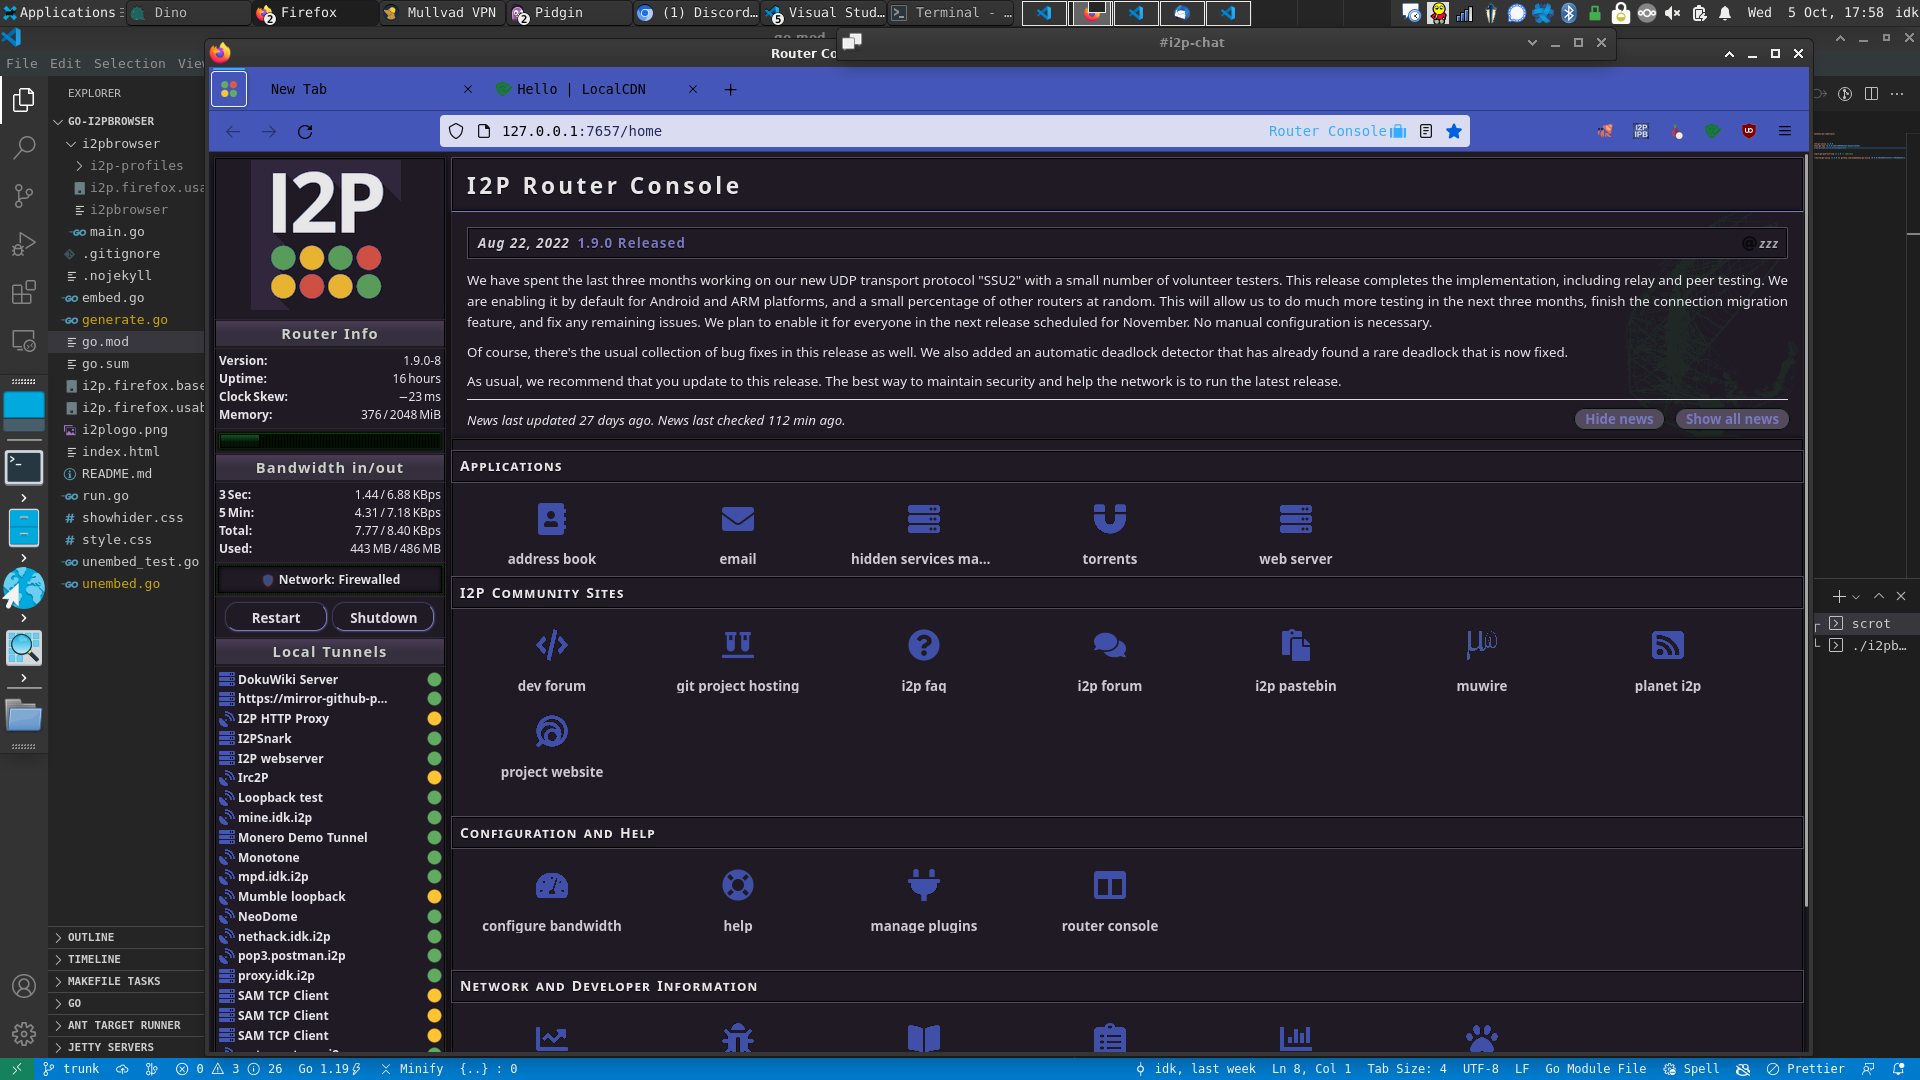This screenshot has height=1080, width=1920.
Task: Expand the GO section in the sidebar
Action: pyautogui.click(x=128, y=1003)
